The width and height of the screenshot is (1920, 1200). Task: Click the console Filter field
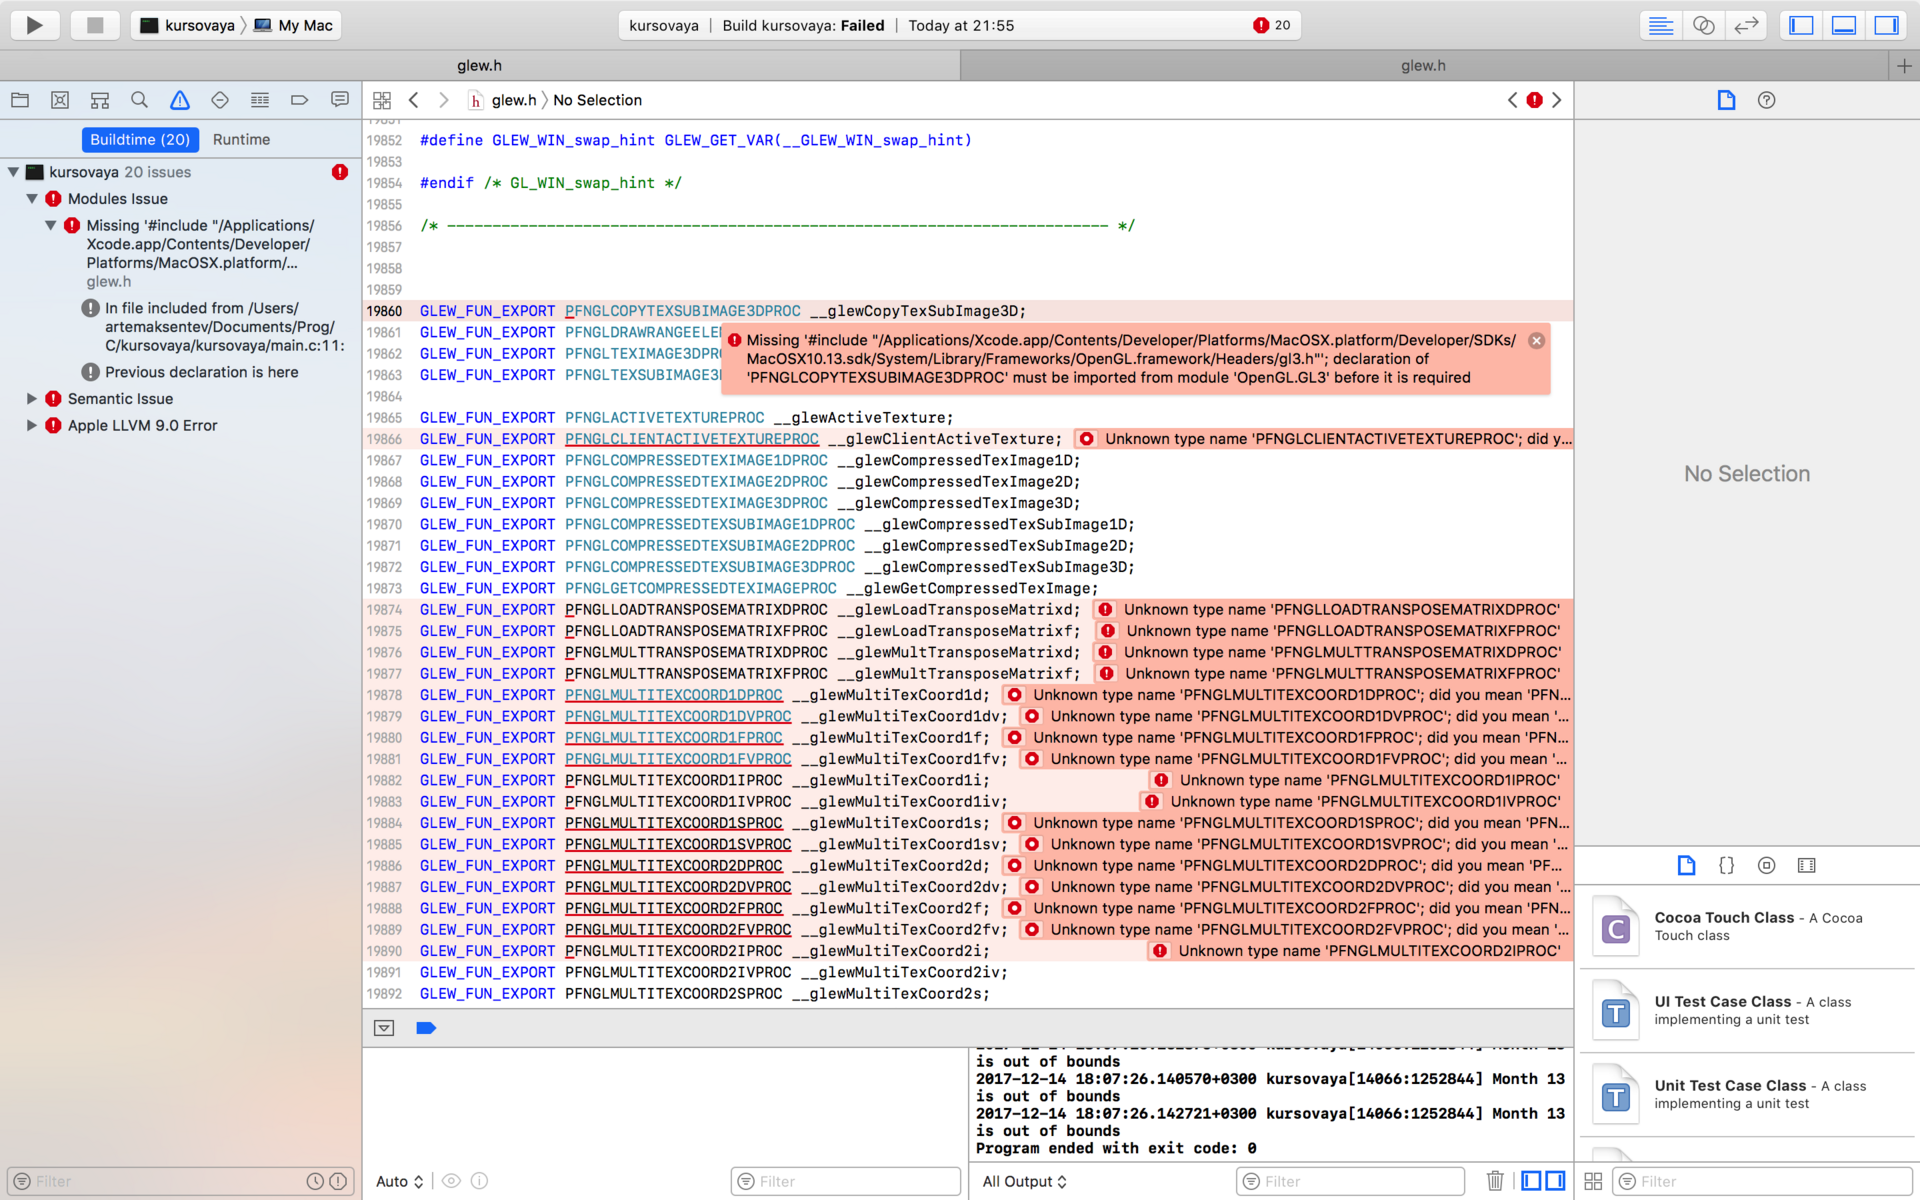(x=1350, y=1181)
